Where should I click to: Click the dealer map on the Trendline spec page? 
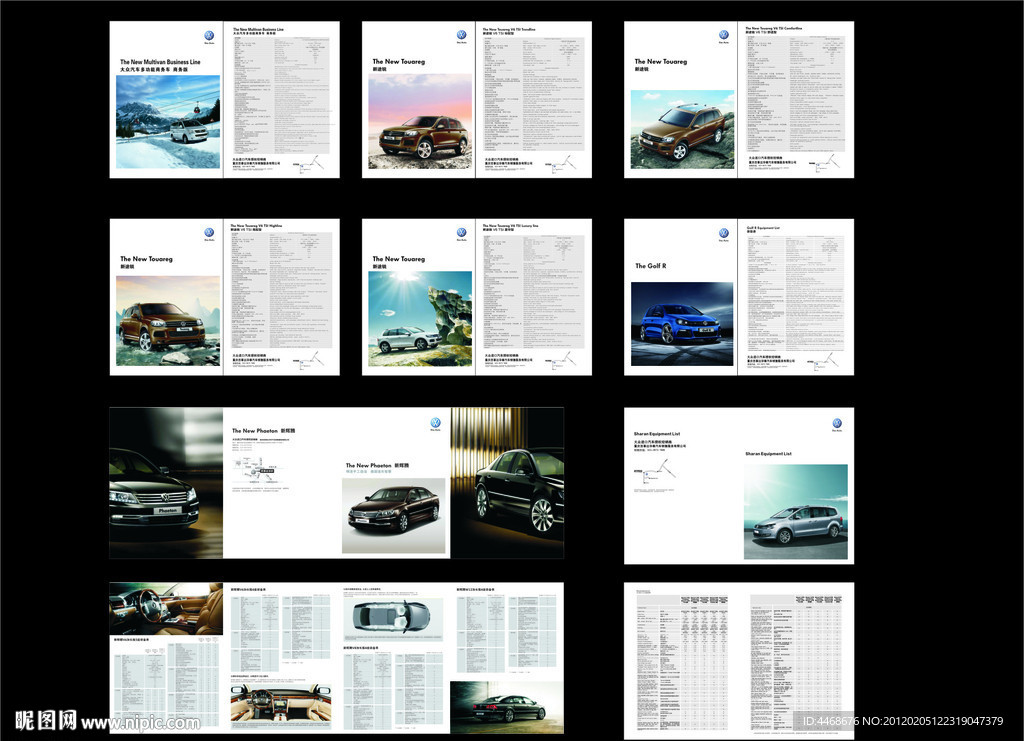[561, 163]
